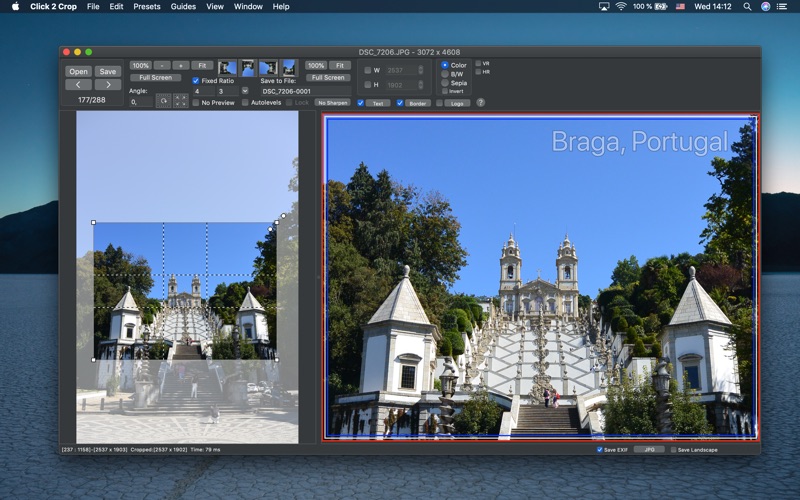This screenshot has width=800, height=500.
Task: Click the top-left crop corner handle
Action: [93, 222]
